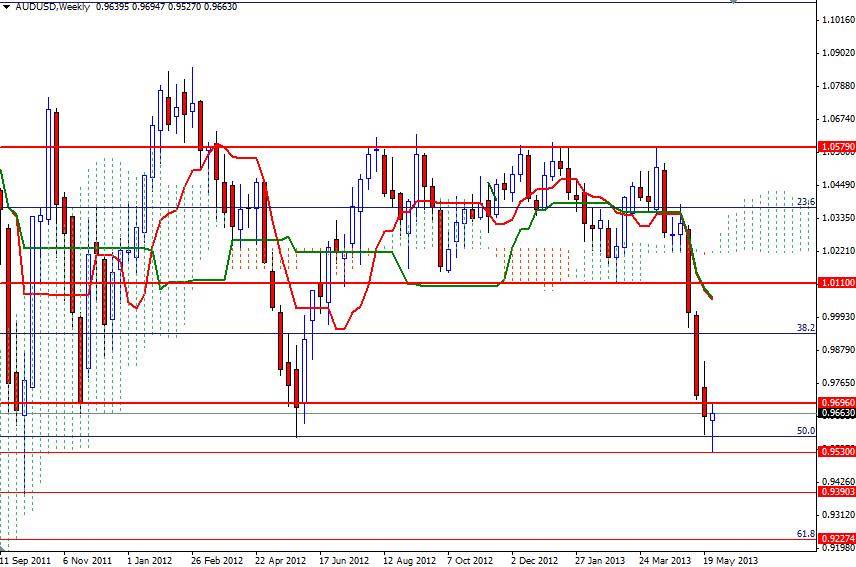Click the current price 0.96630 label
Image resolution: width=856 pixels, height=567 pixels.
point(837,413)
